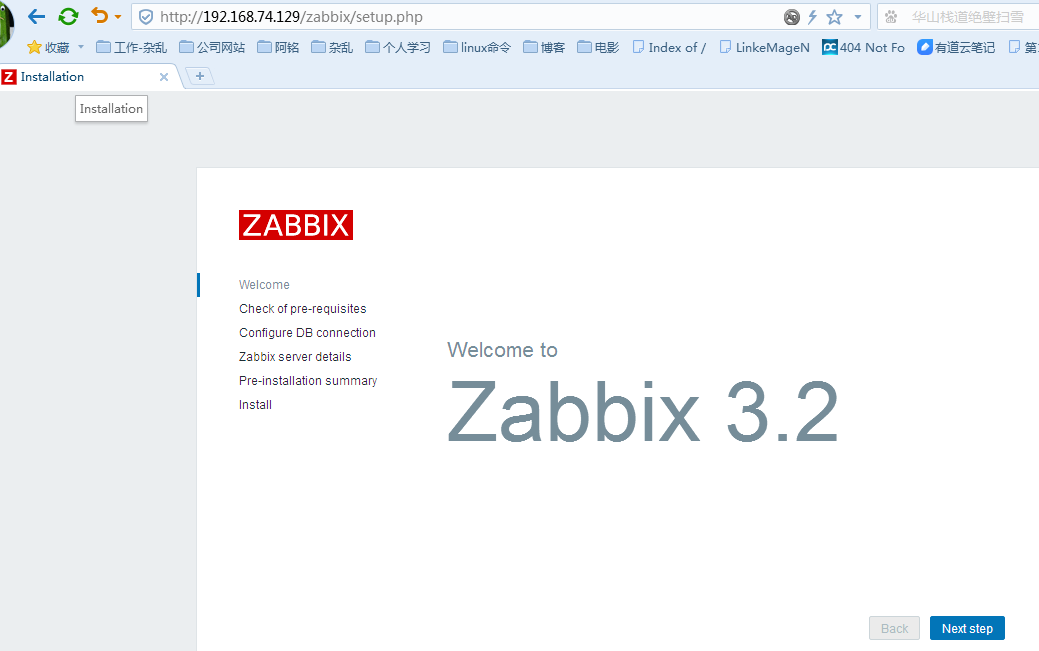
Task: Click the browser back arrow
Action: point(36,17)
